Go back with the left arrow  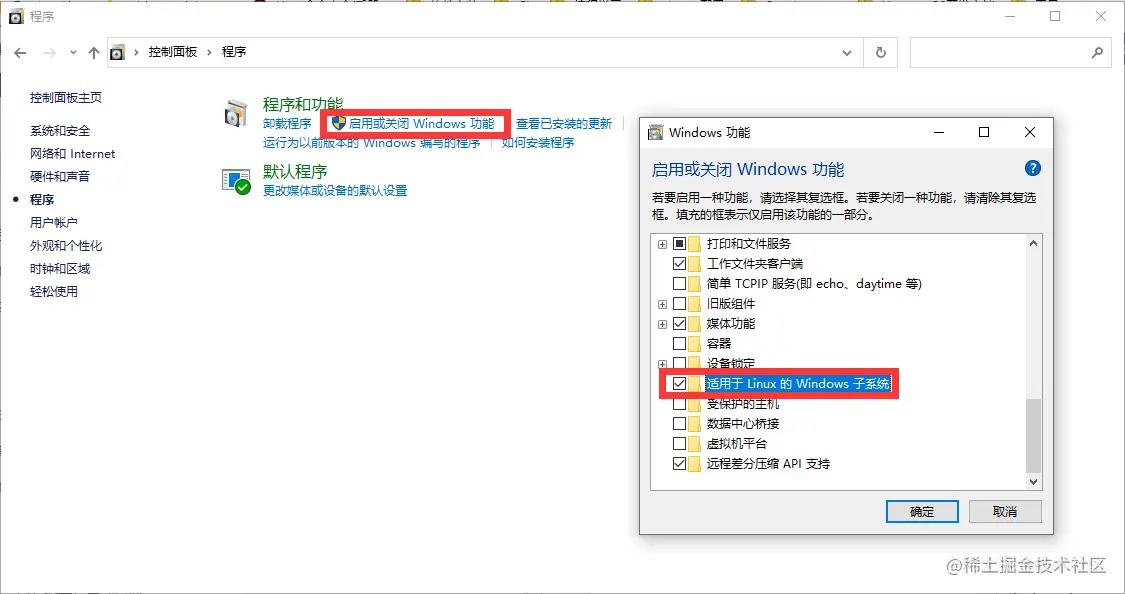tap(20, 52)
